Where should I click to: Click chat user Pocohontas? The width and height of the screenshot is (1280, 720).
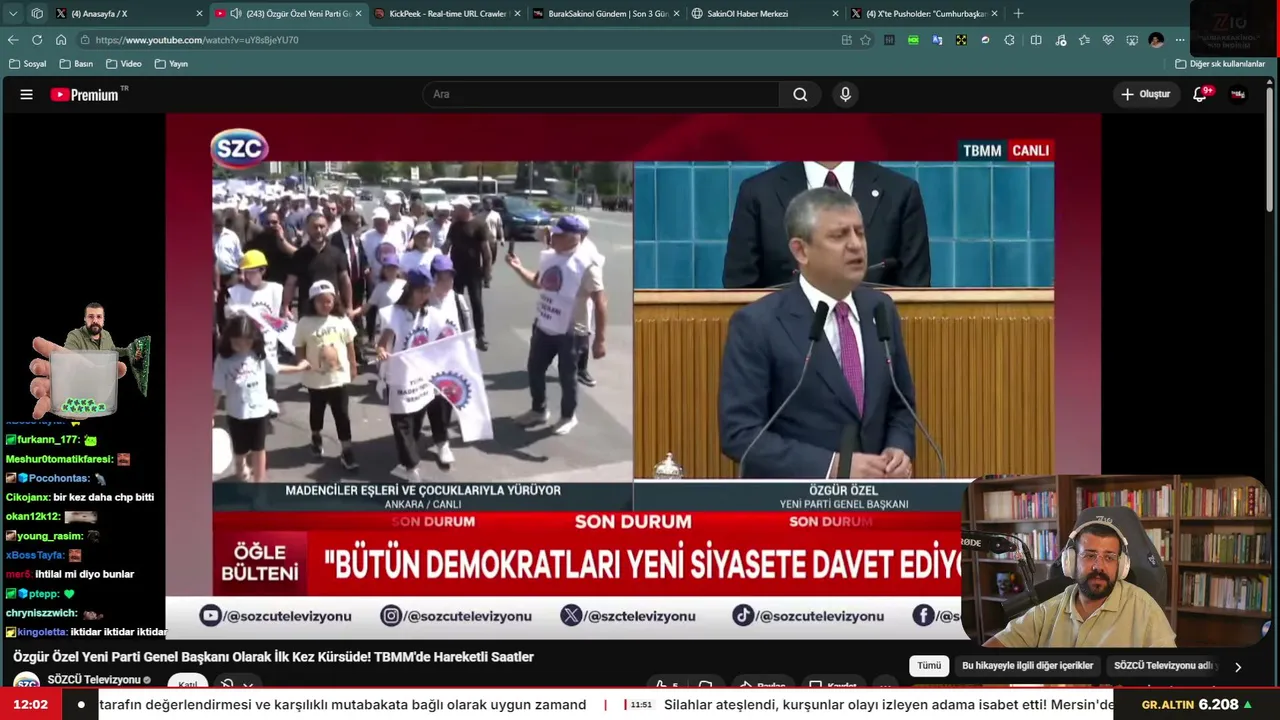[59, 478]
